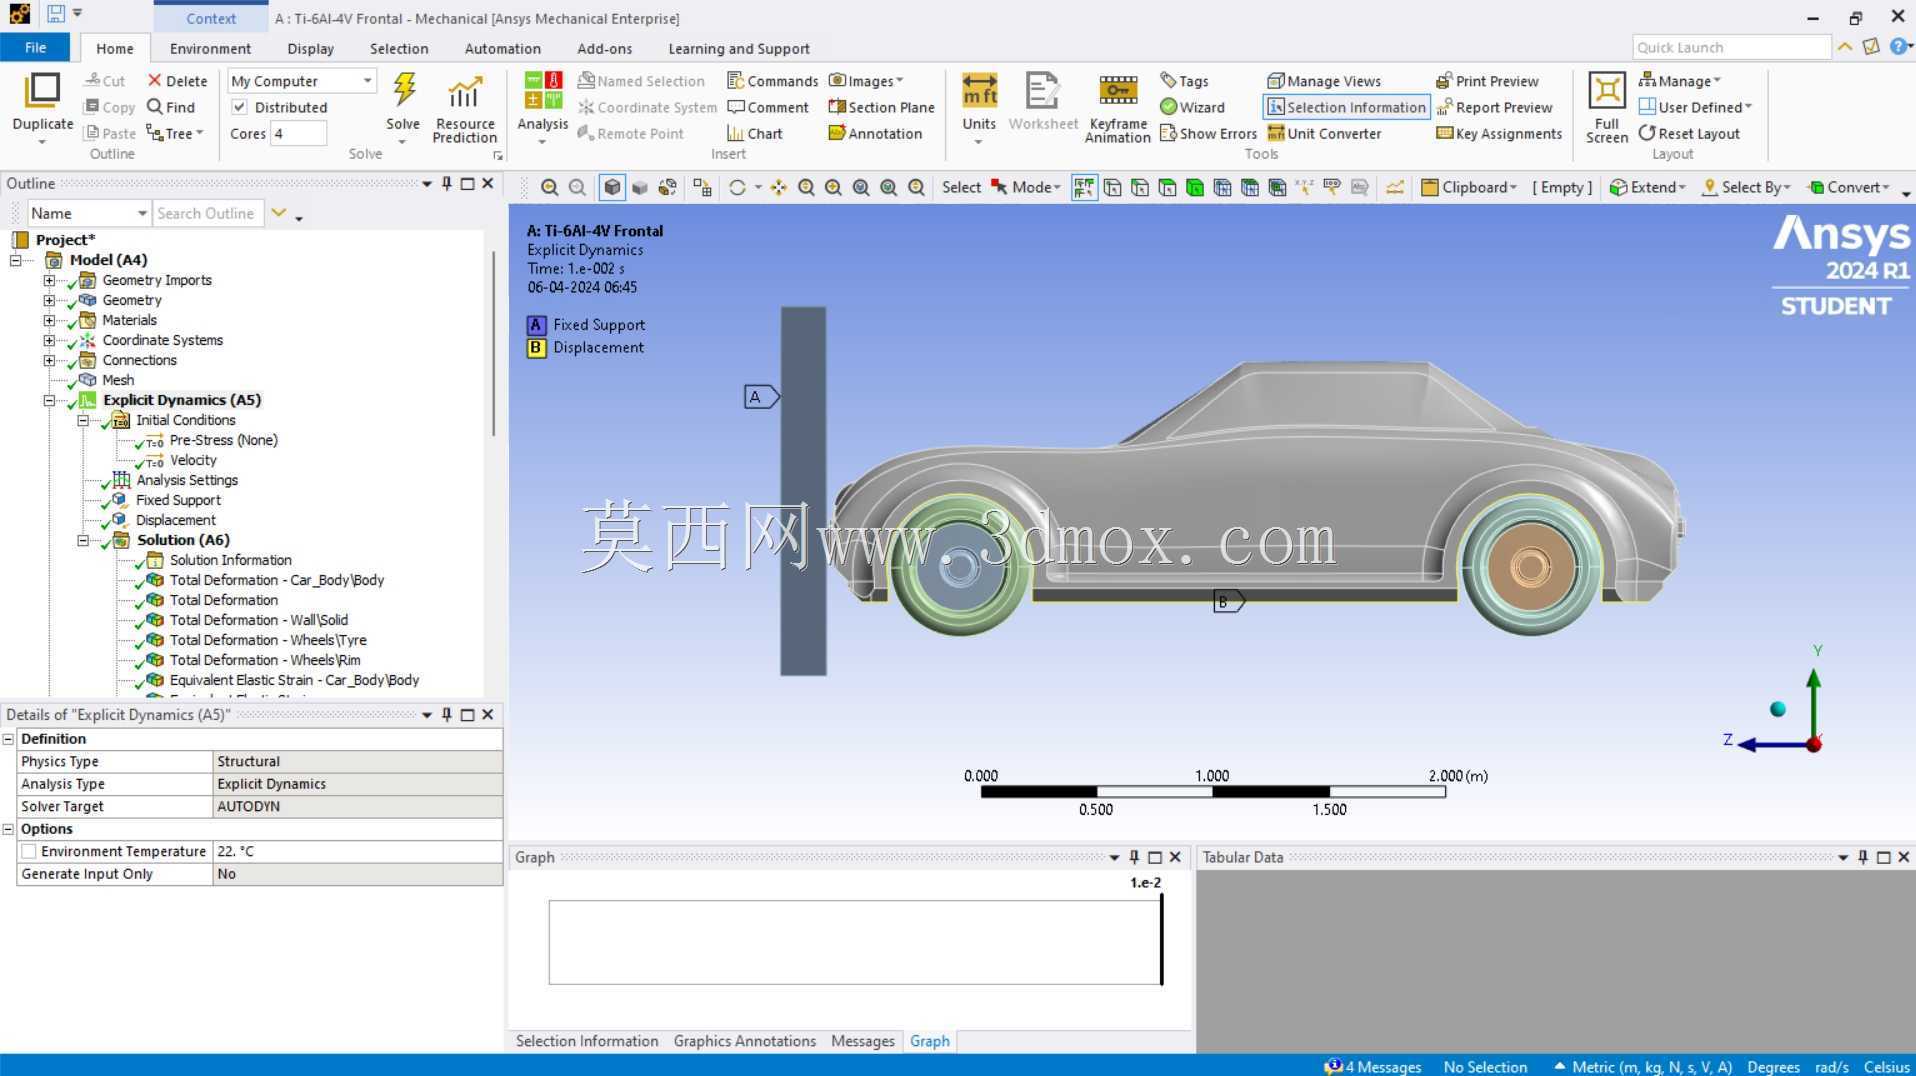
Task: Collapse the Definition section in Details
Action: pyautogui.click(x=9, y=739)
